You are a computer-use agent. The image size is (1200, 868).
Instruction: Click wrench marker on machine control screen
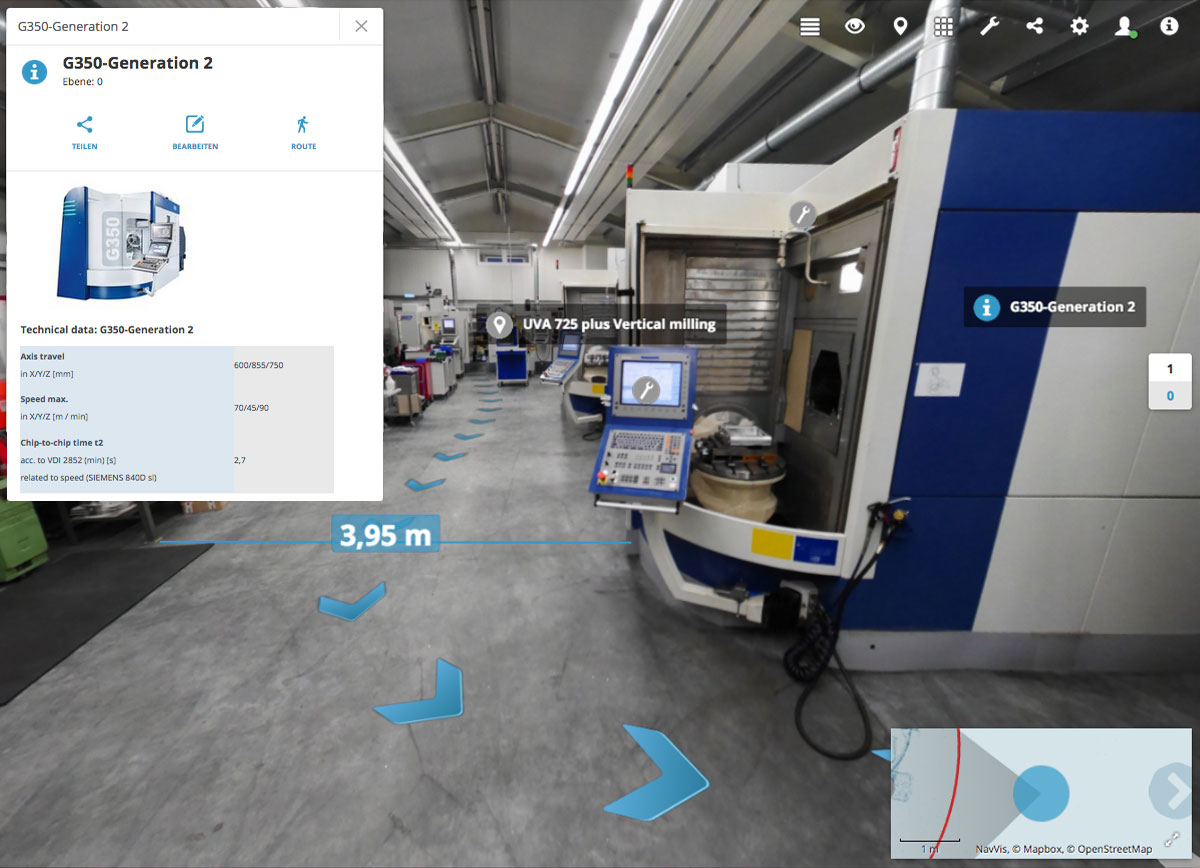pos(647,389)
